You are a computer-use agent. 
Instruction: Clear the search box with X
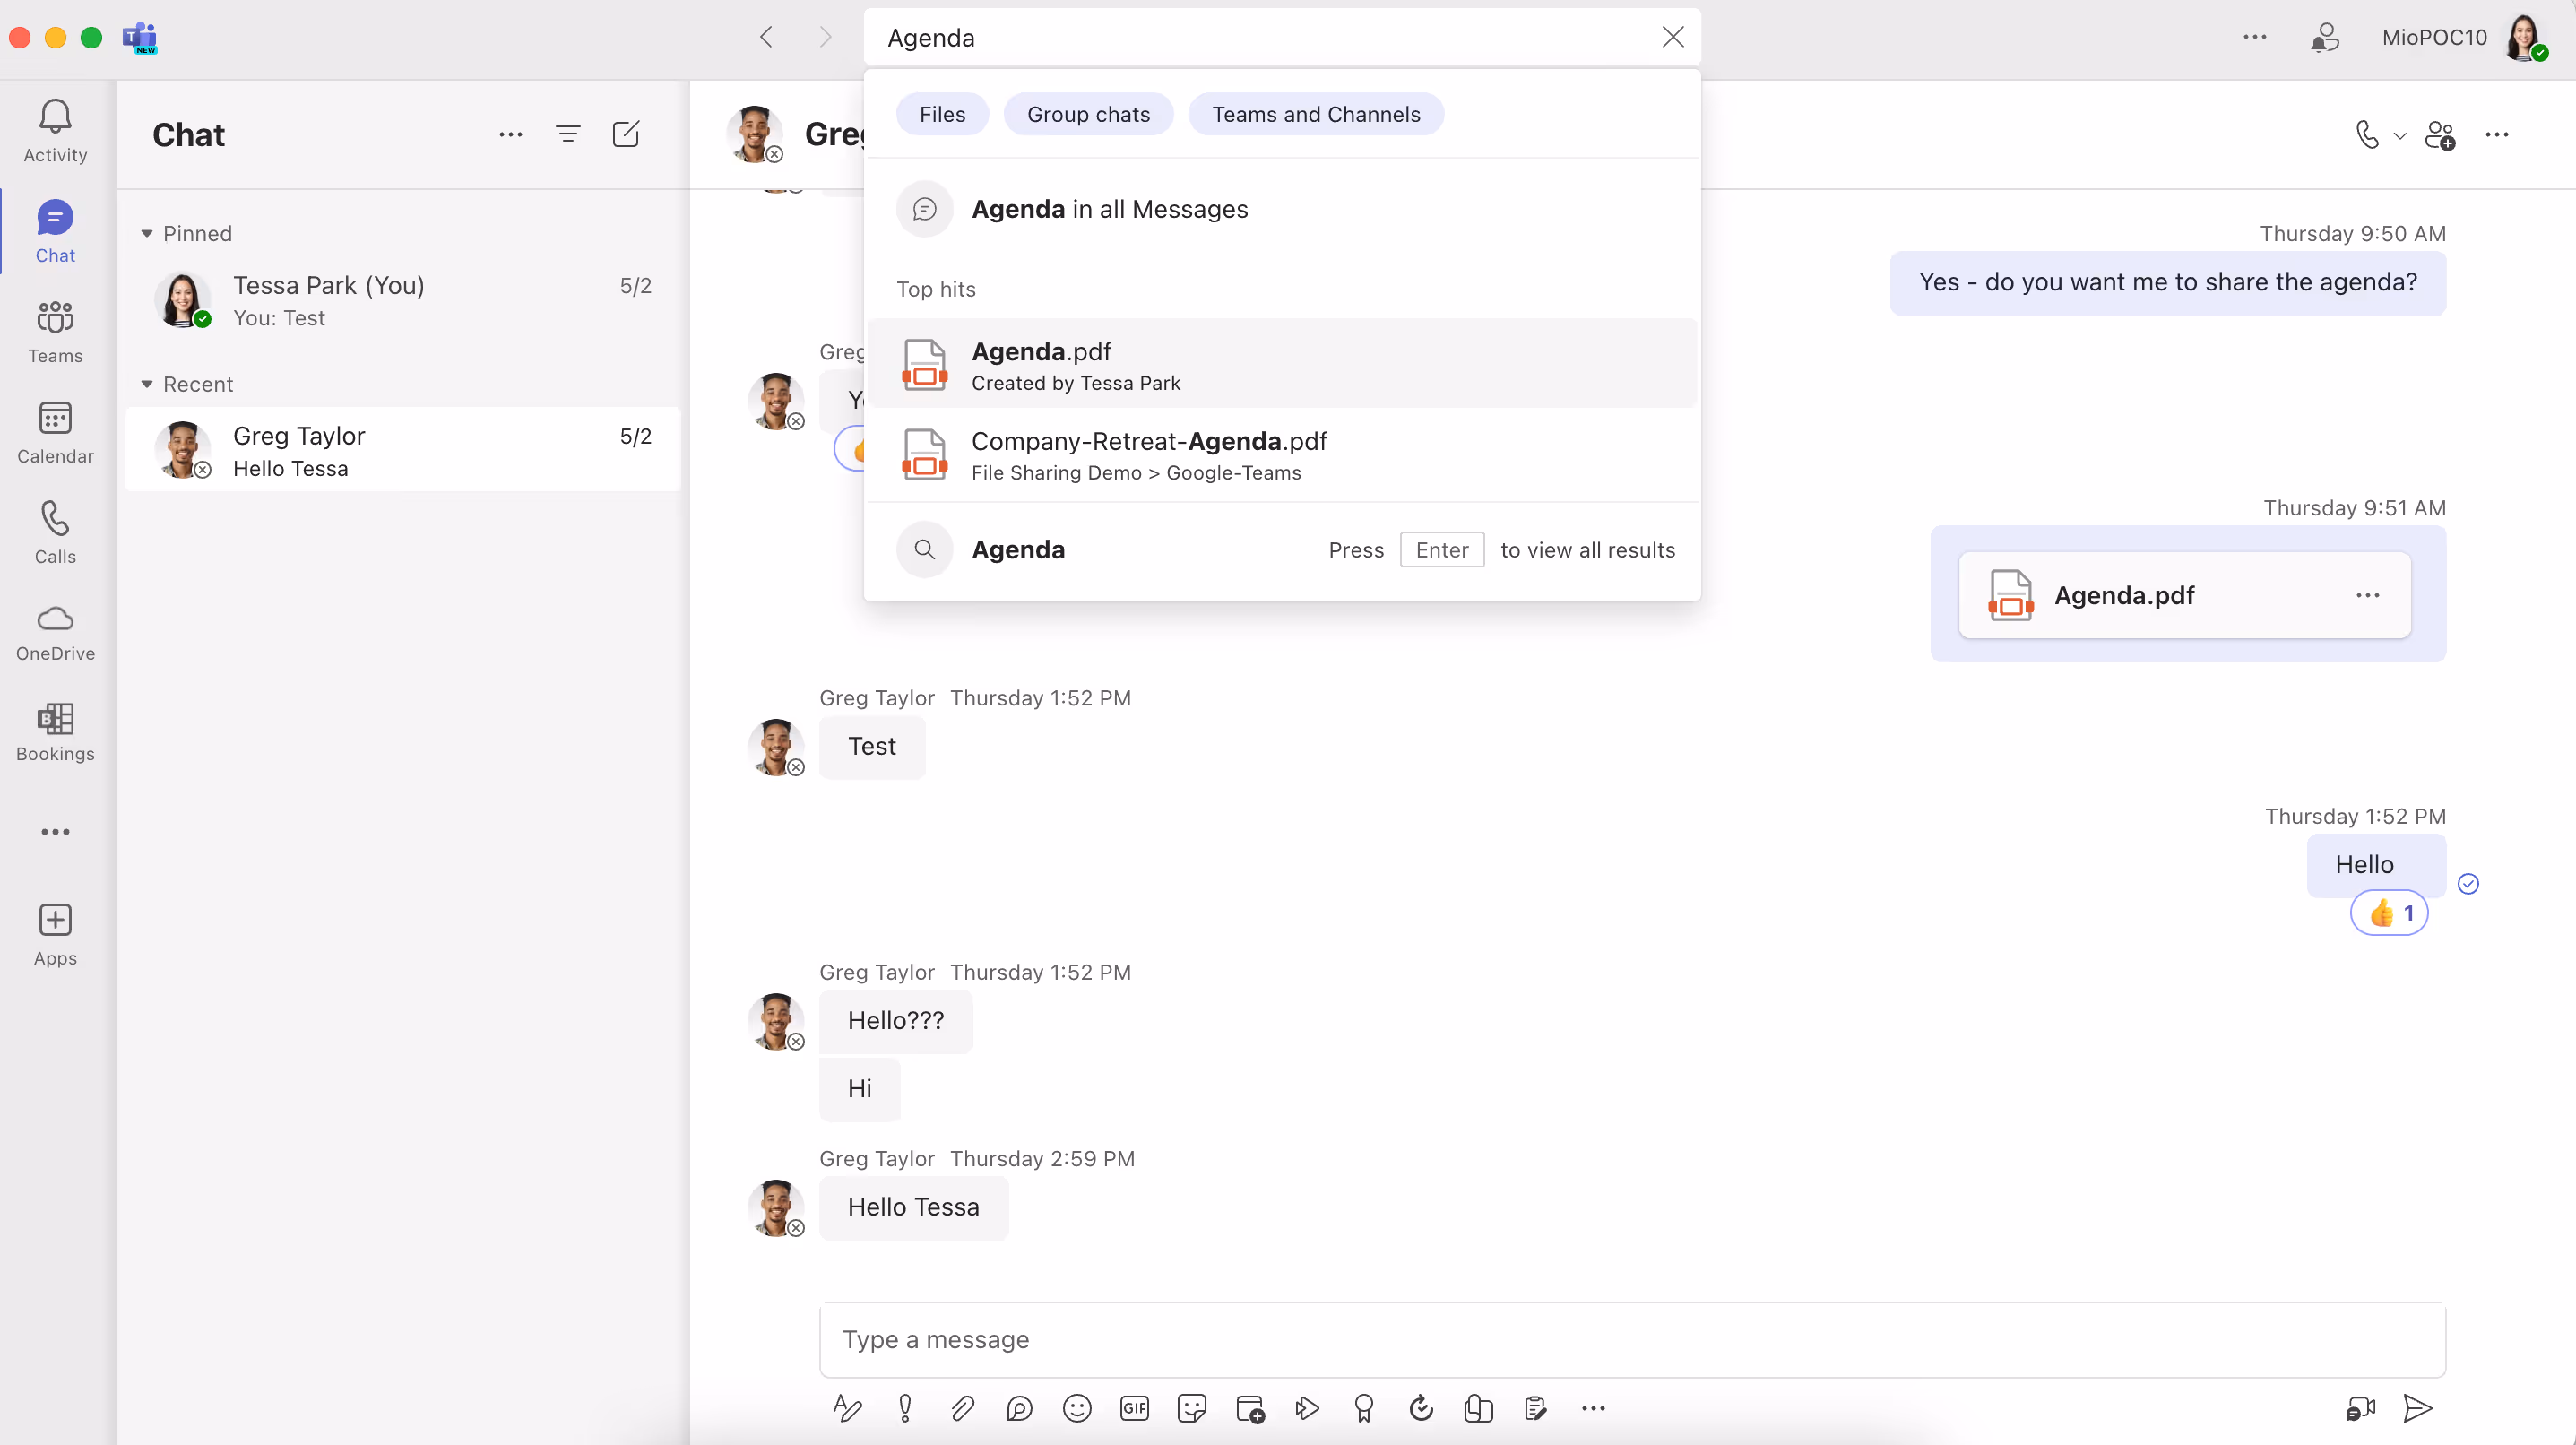pos(1672,37)
